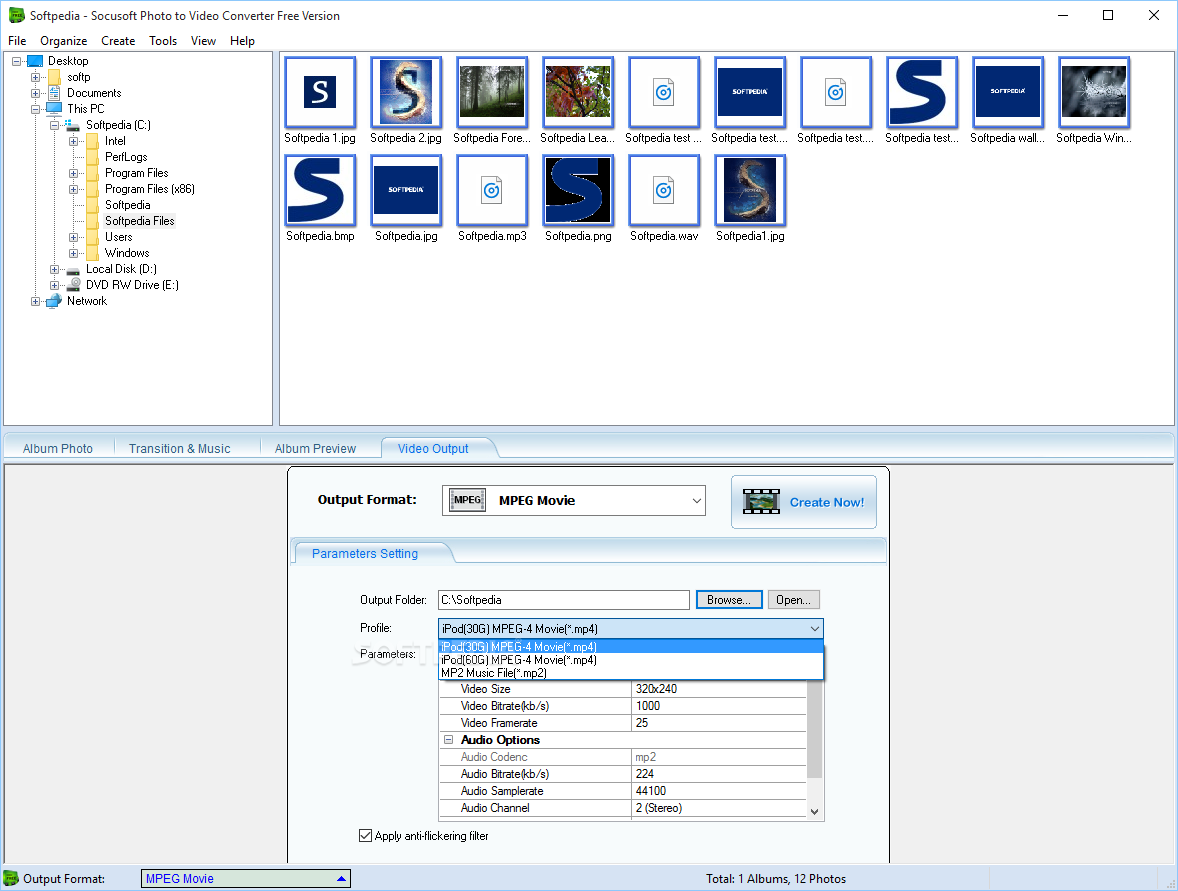
Task: Click the parameters list scroll down arrow
Action: pos(814,811)
